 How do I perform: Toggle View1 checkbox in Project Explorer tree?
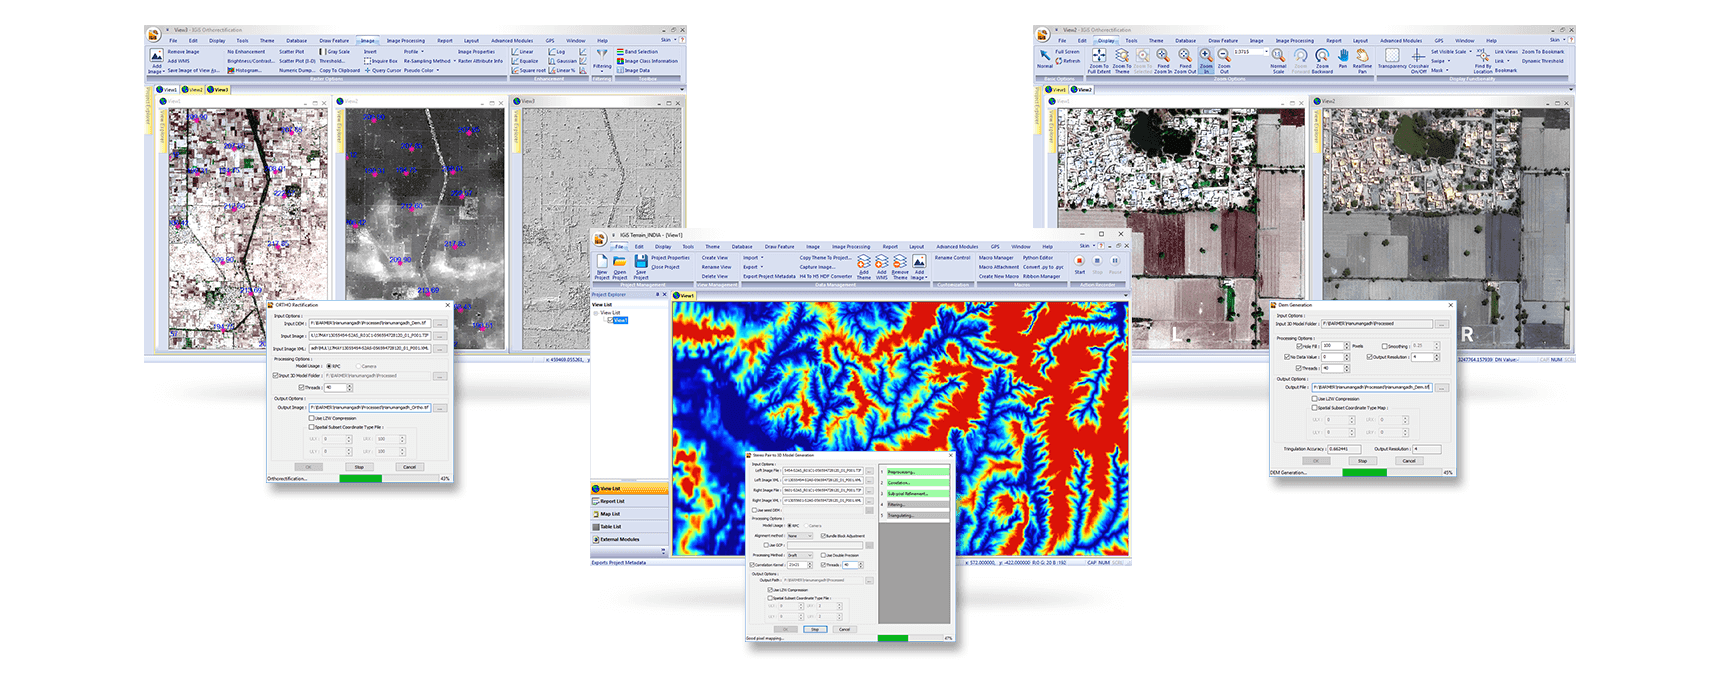[x=610, y=320]
